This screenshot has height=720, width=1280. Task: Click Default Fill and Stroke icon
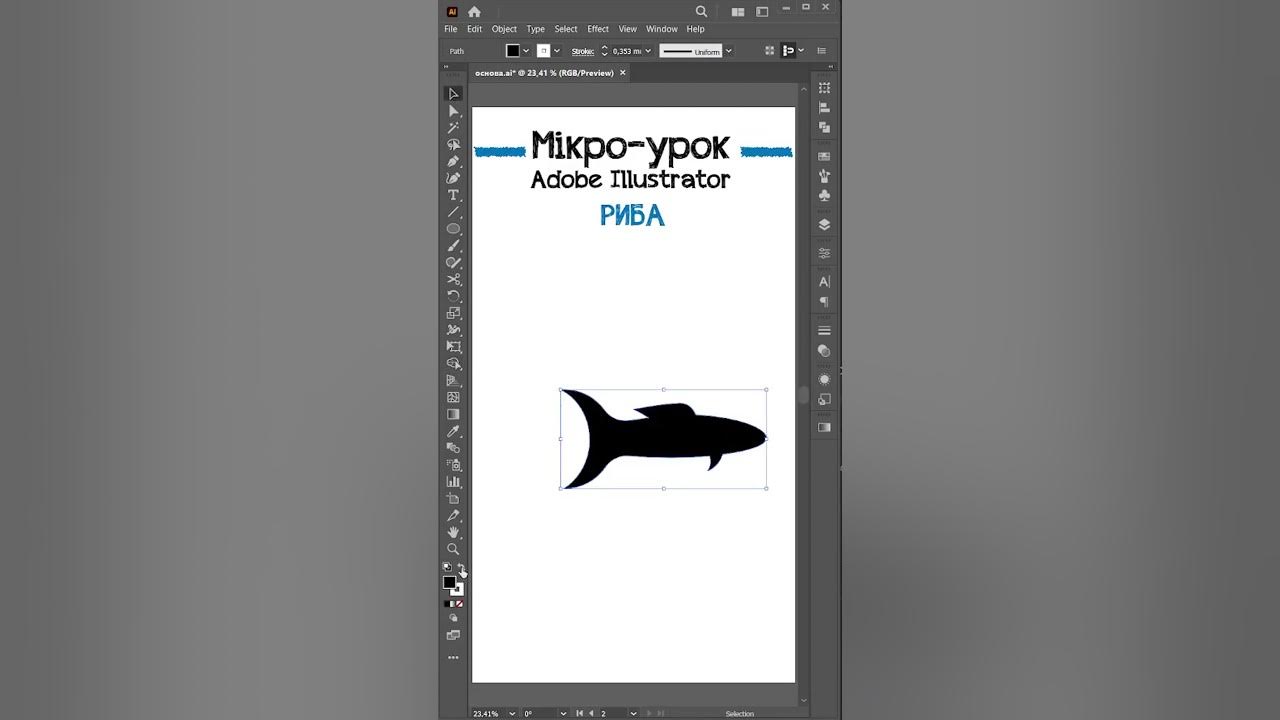(x=447, y=567)
